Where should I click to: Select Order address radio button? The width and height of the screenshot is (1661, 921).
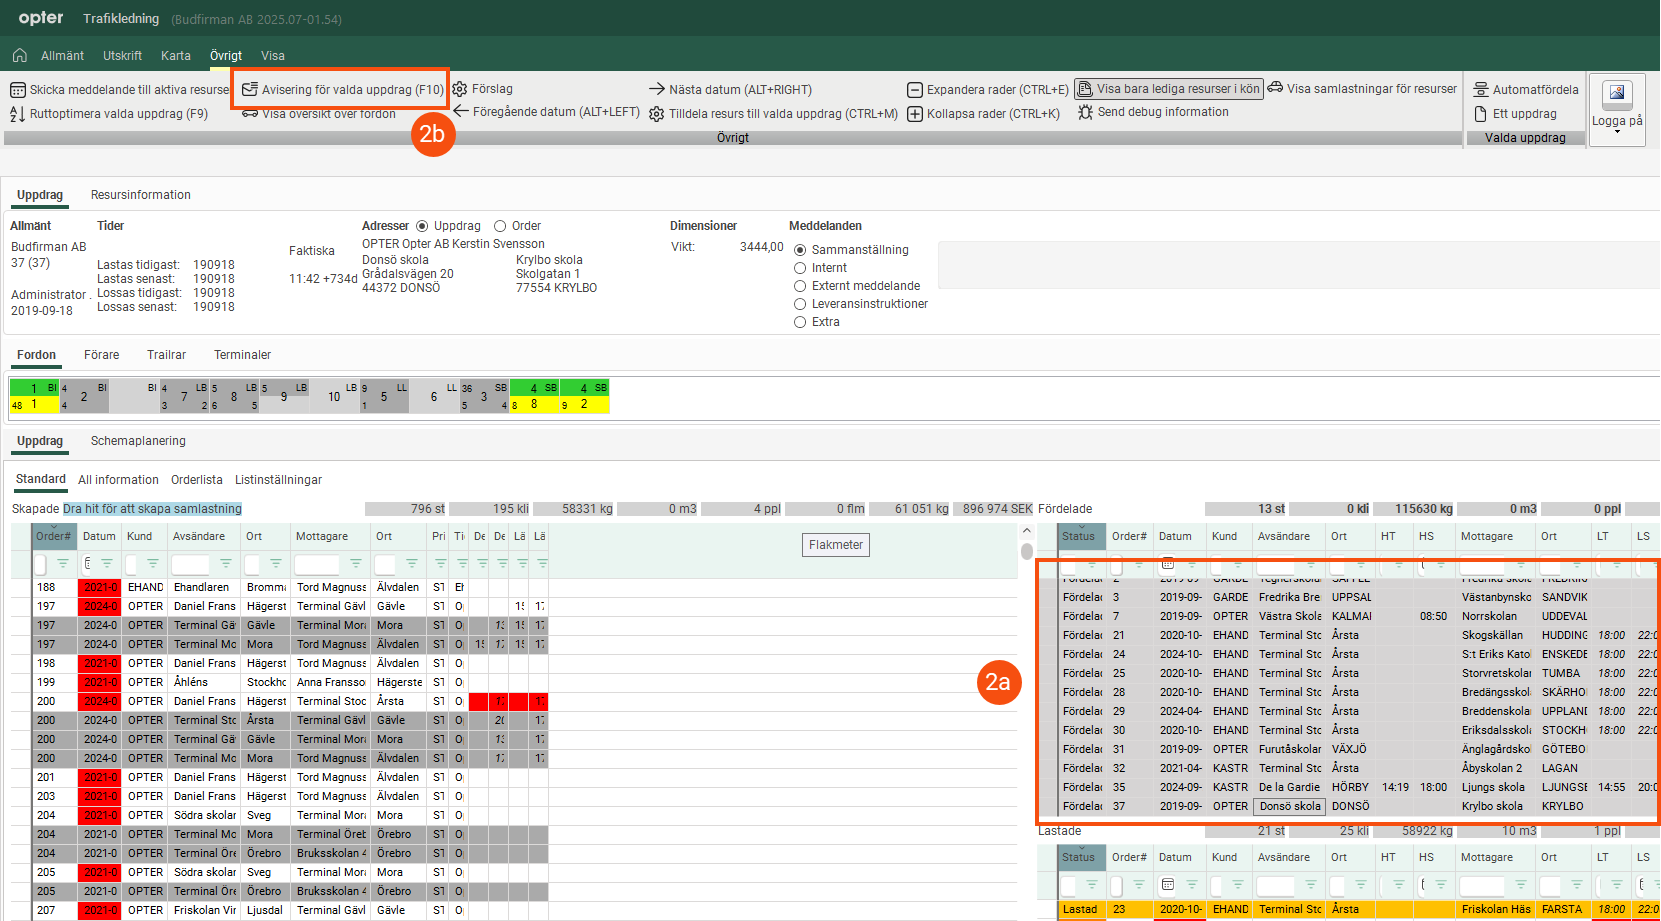[500, 226]
